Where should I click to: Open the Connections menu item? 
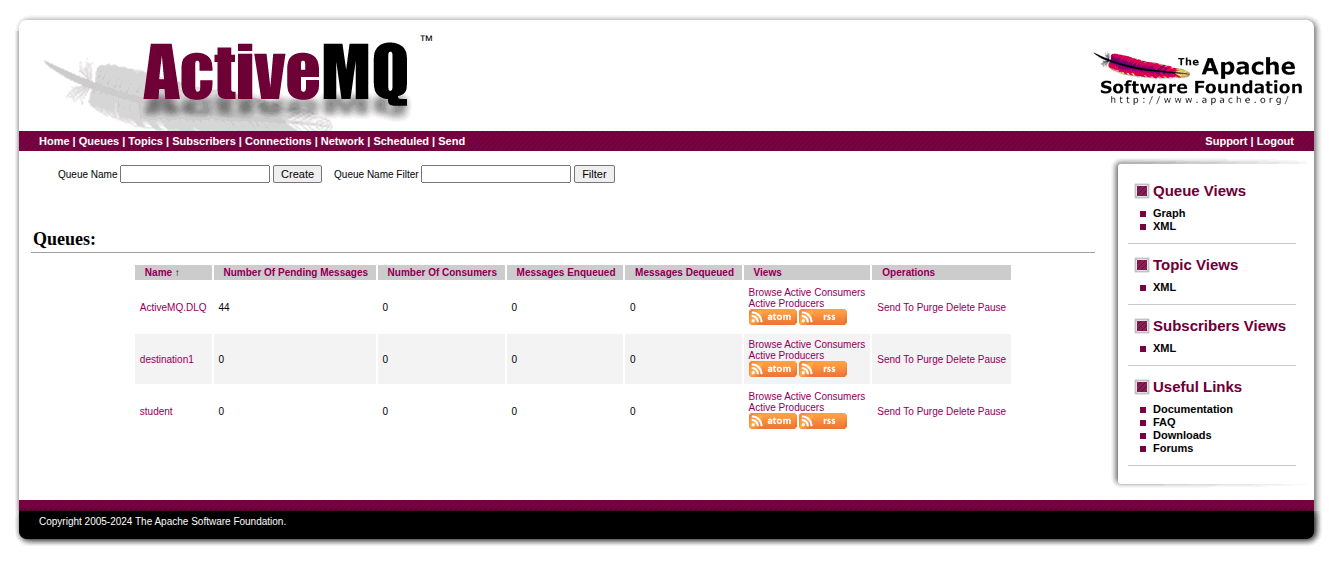[278, 141]
